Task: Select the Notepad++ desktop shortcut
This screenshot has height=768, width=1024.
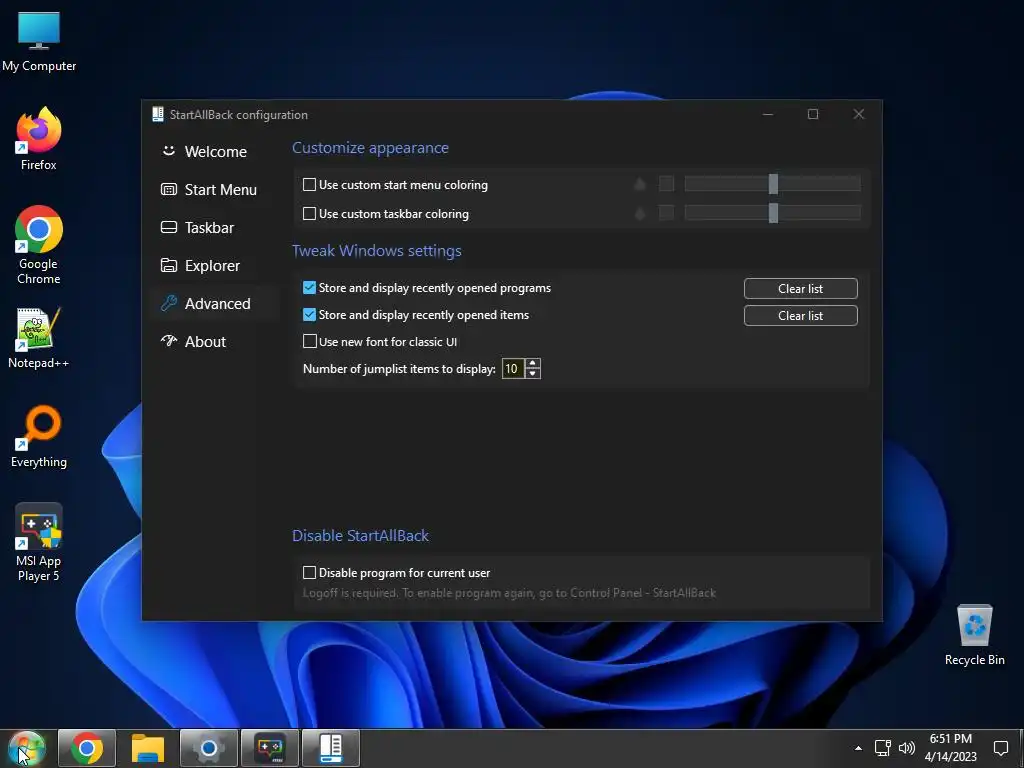Action: [39, 338]
